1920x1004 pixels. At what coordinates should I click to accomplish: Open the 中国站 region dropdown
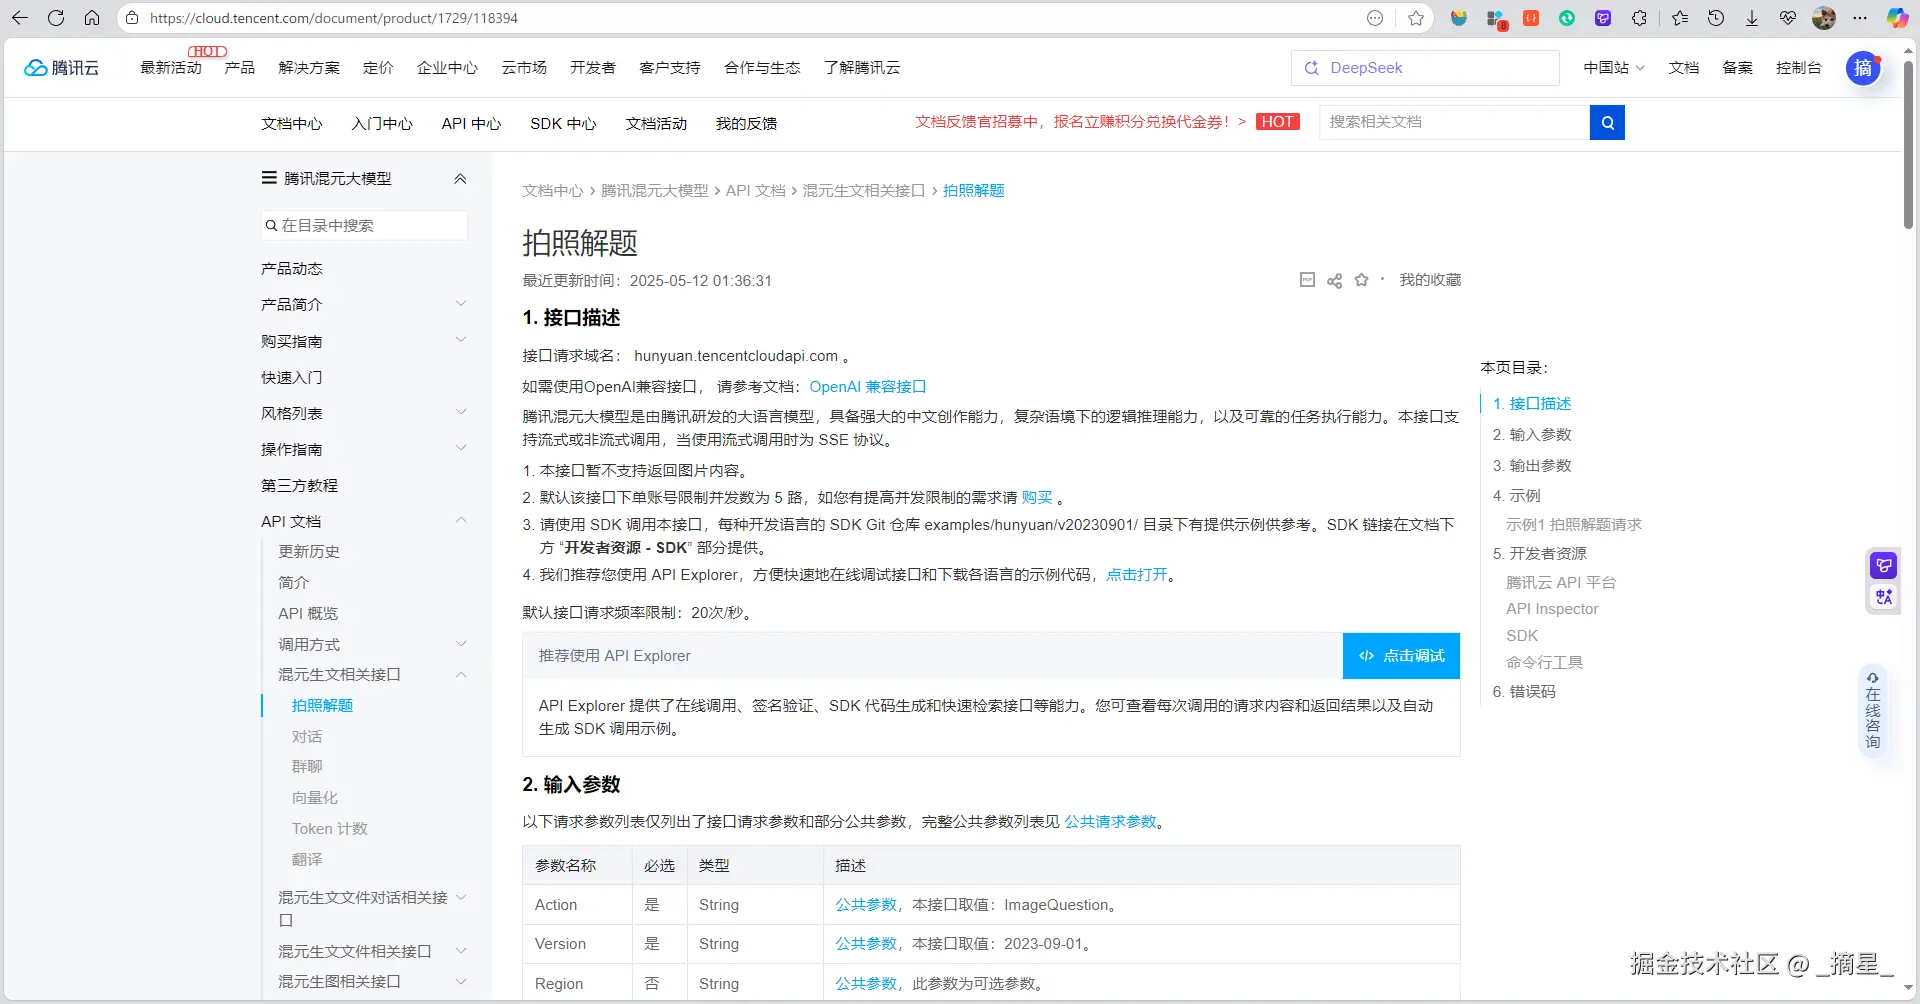click(1613, 68)
